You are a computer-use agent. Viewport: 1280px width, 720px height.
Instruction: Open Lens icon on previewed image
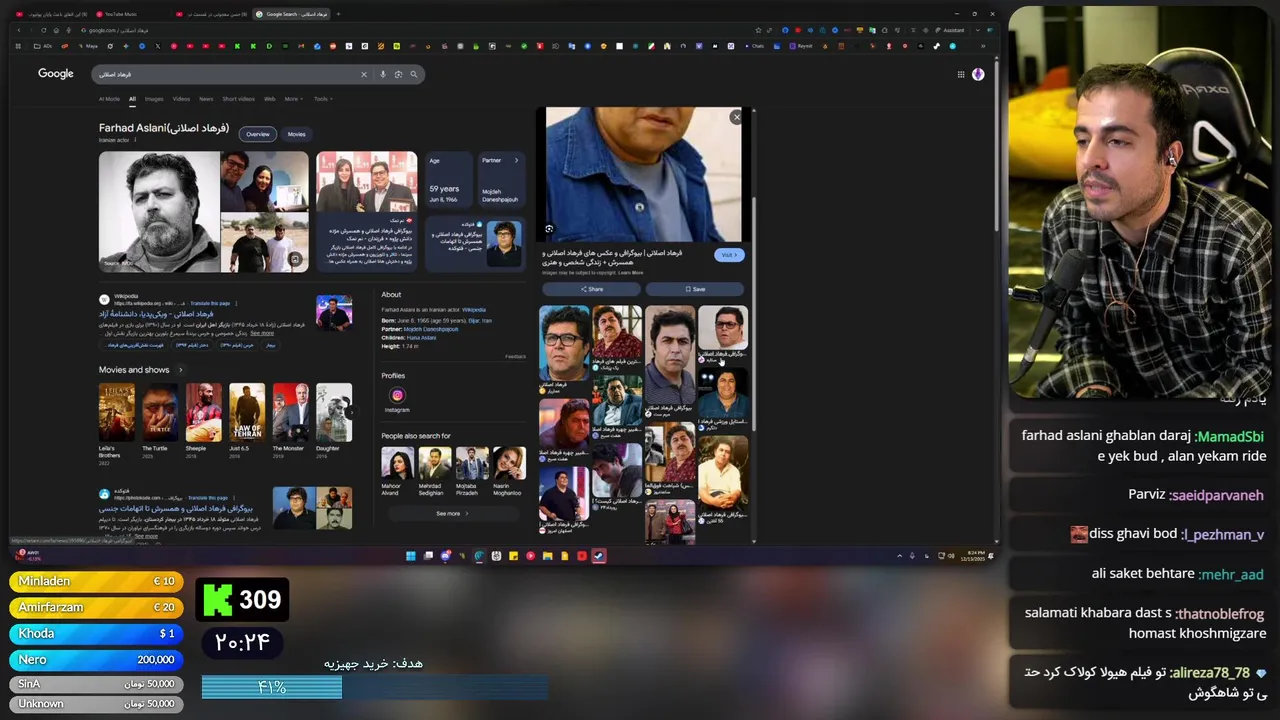[549, 229]
